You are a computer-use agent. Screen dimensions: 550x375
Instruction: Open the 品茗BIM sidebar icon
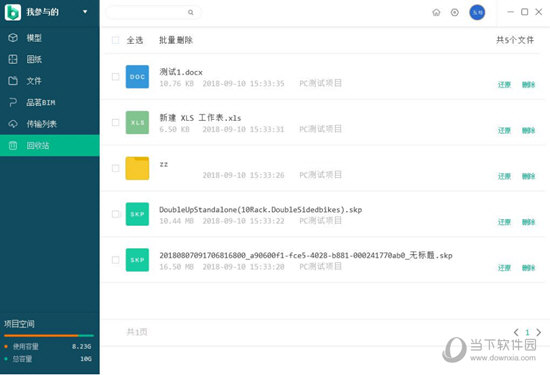tap(13, 102)
